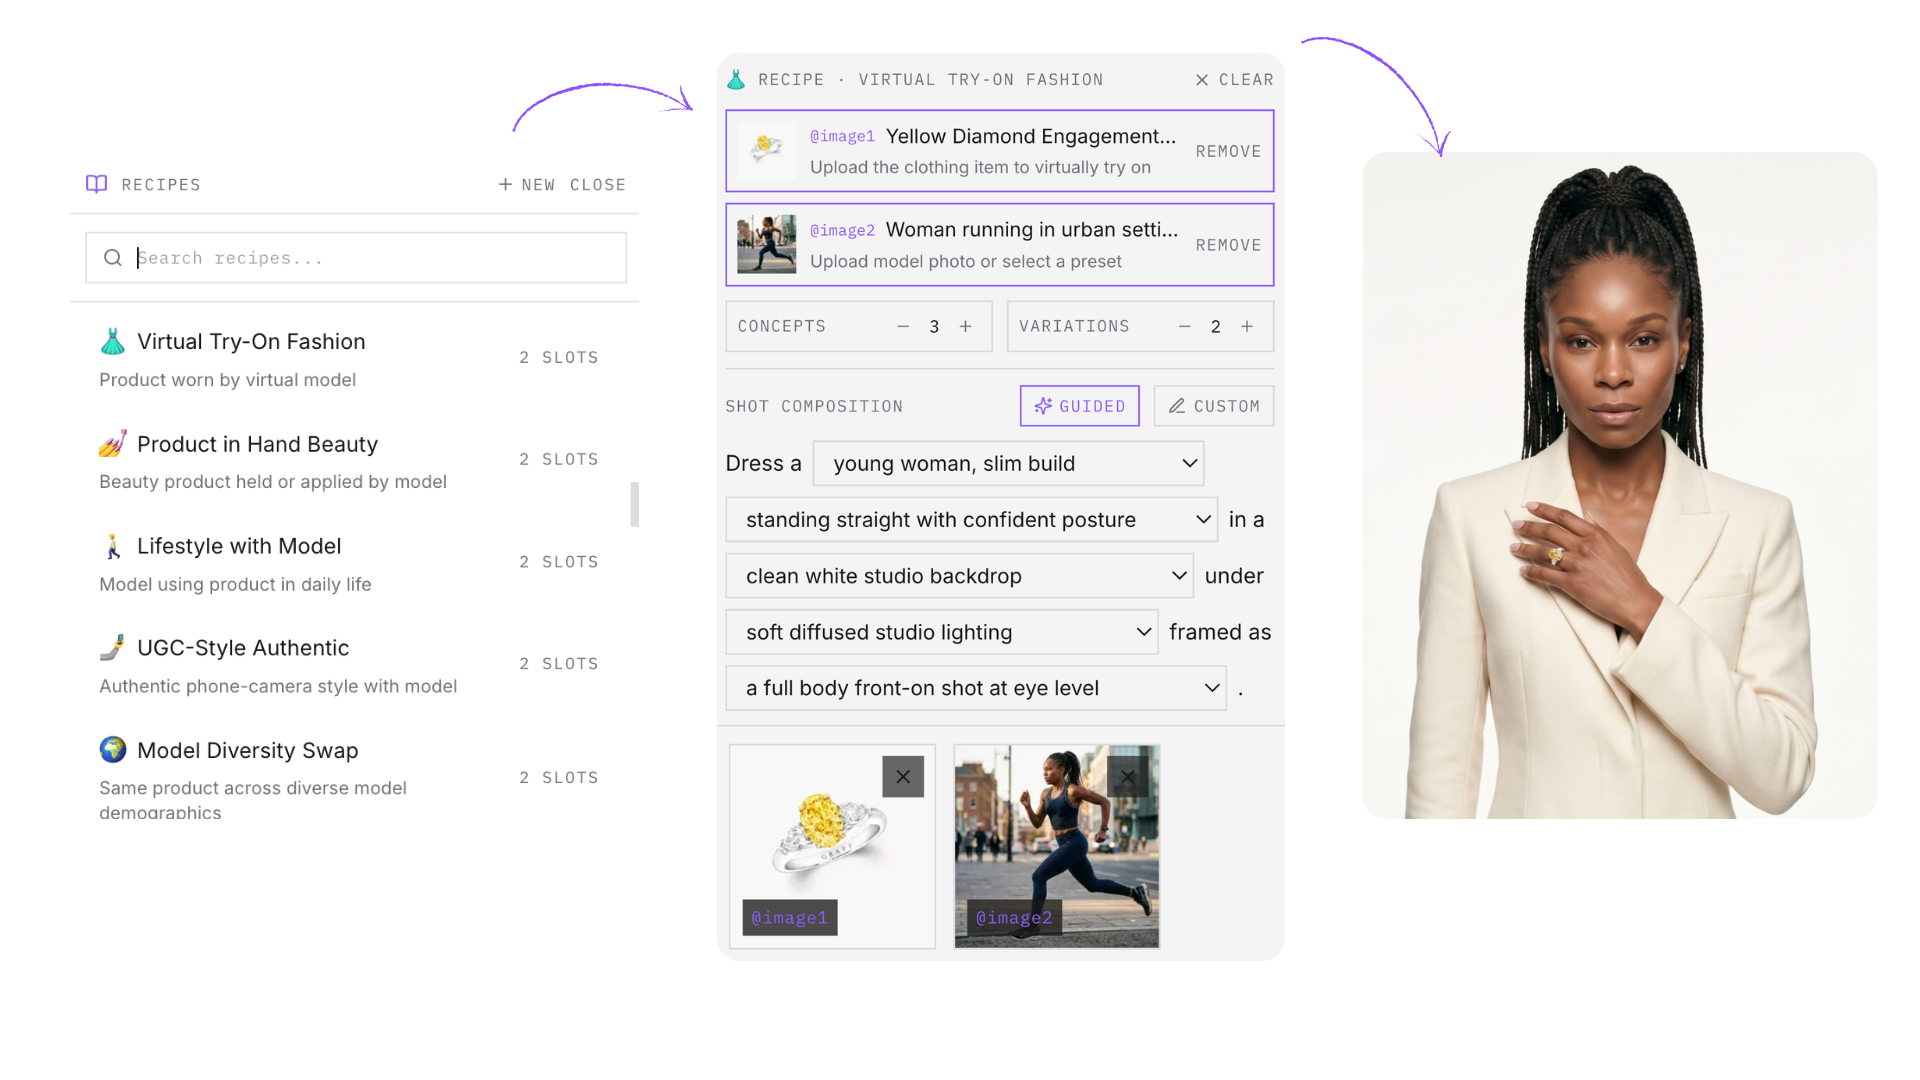Pick the UGC-Style Authentic recipe
The height and width of the screenshot is (1080, 1920).
(x=354, y=666)
